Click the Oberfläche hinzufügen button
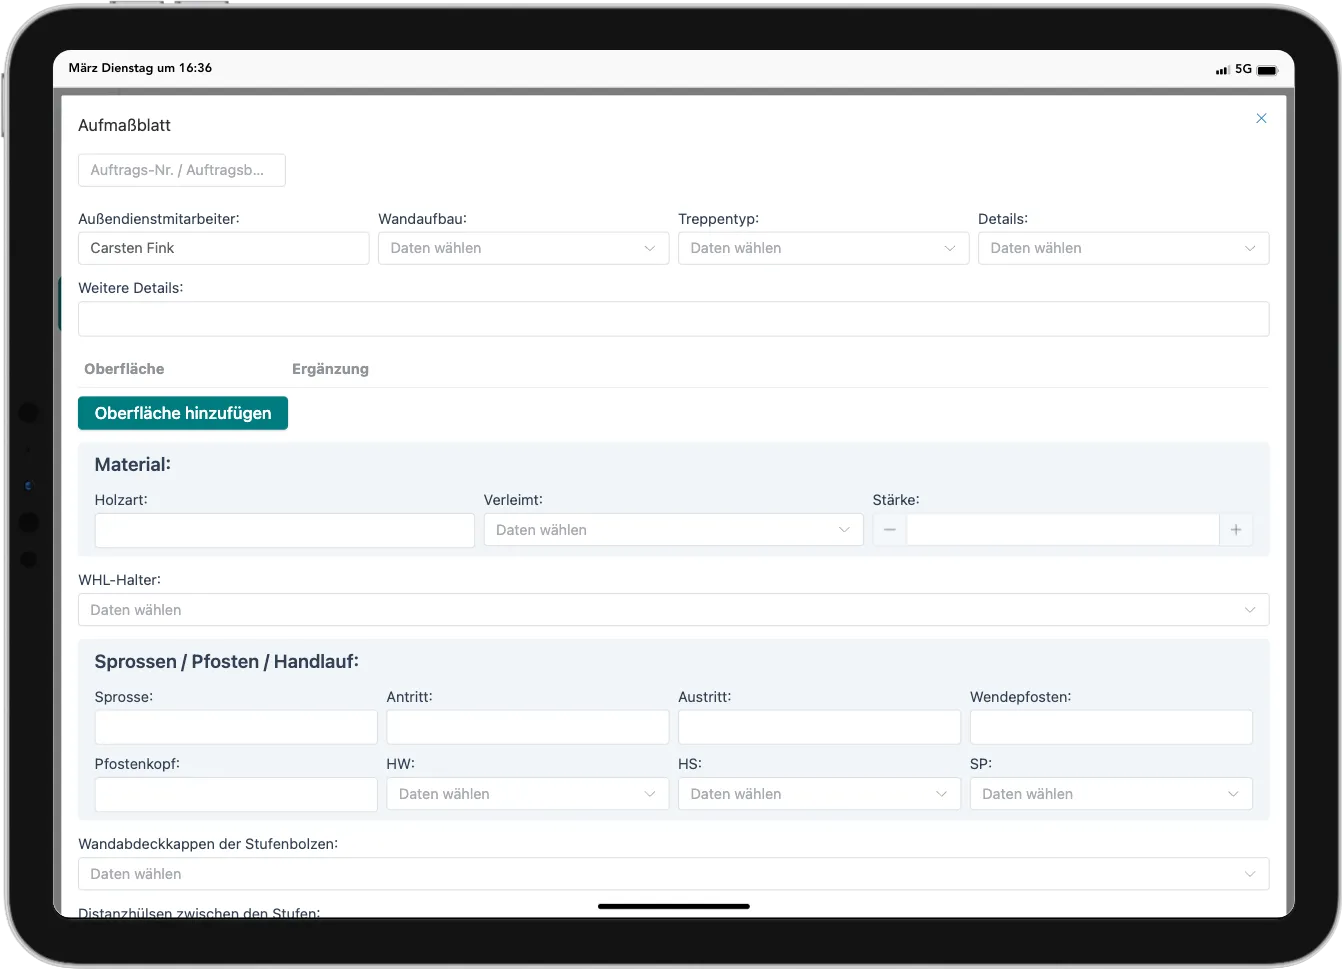The height and width of the screenshot is (969, 1342). (183, 413)
